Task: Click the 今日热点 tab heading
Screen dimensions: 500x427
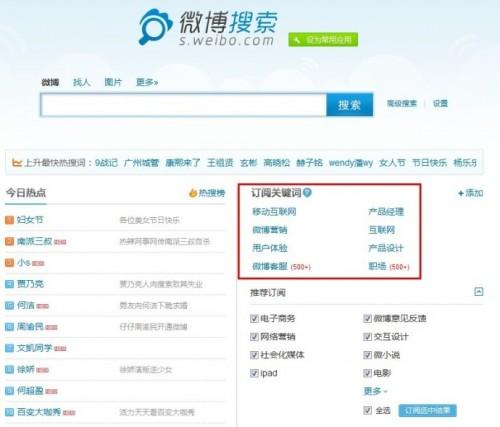Action: (x=26, y=193)
